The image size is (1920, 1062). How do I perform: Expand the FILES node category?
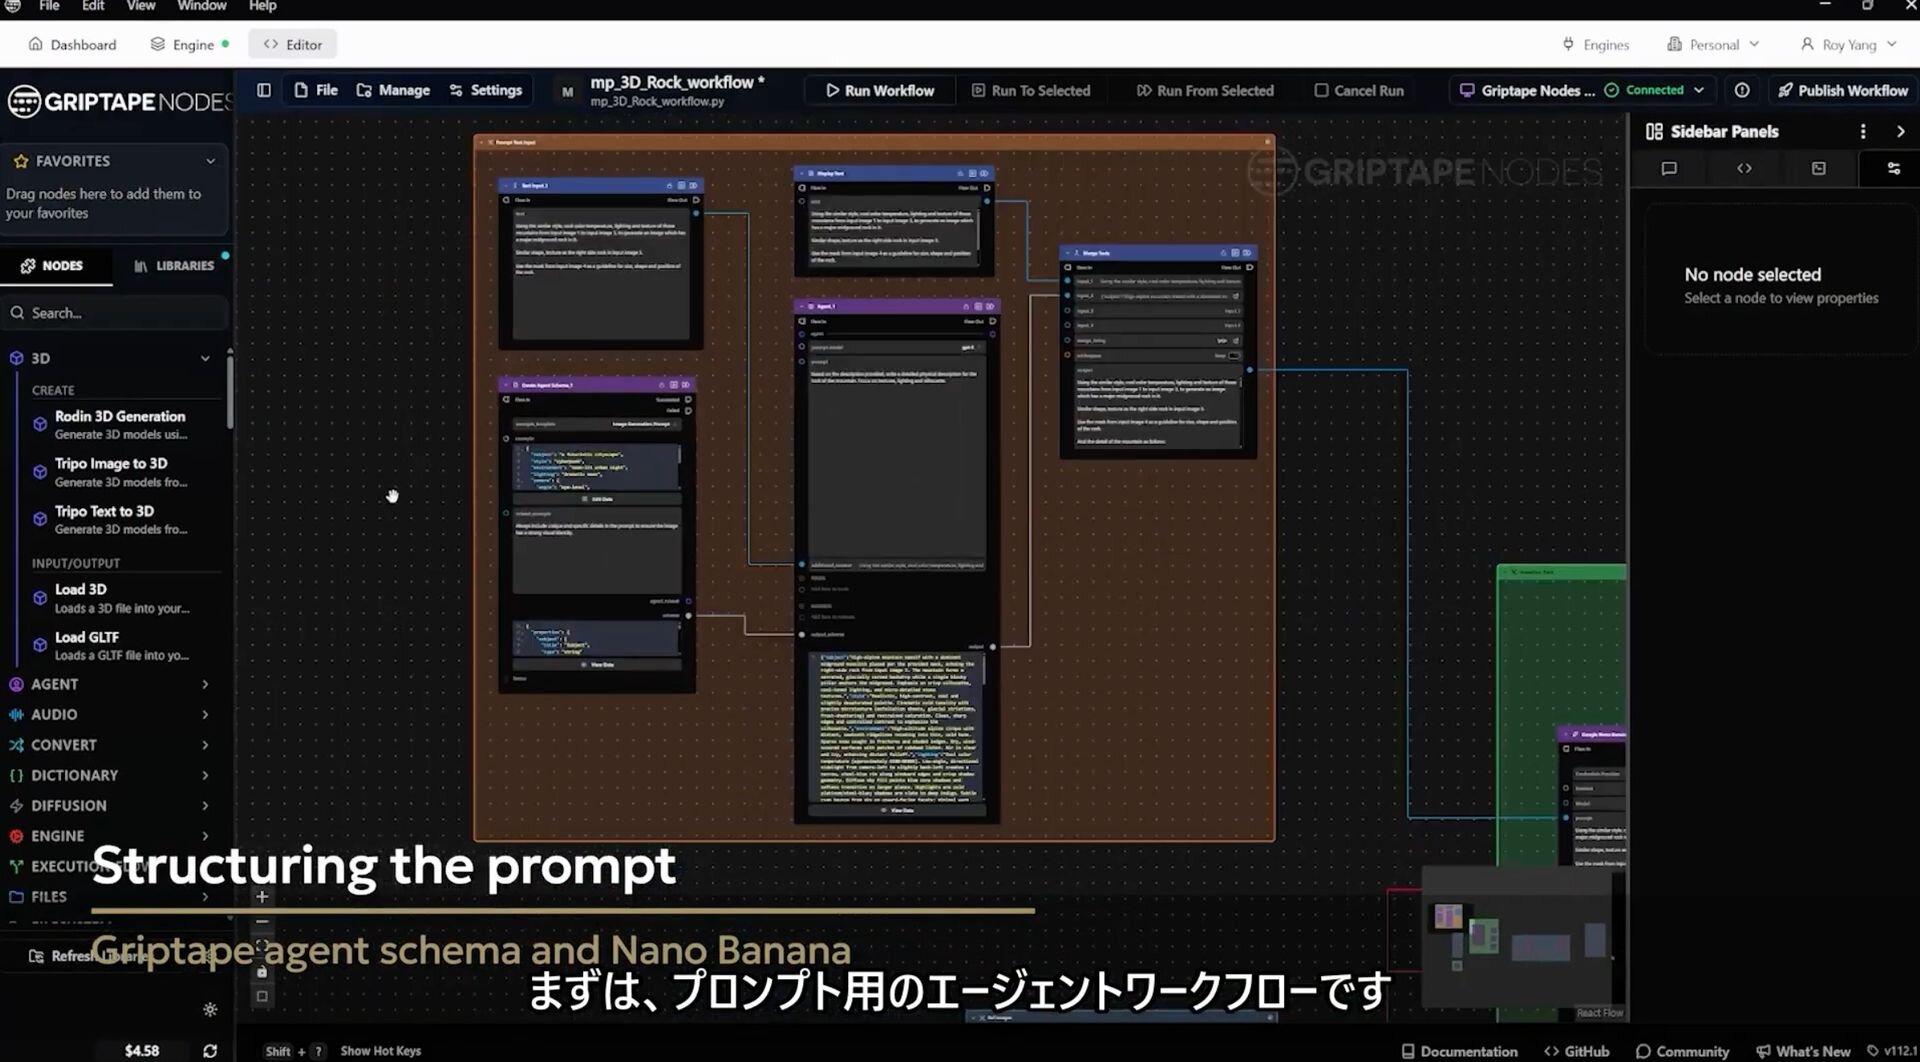(x=205, y=897)
